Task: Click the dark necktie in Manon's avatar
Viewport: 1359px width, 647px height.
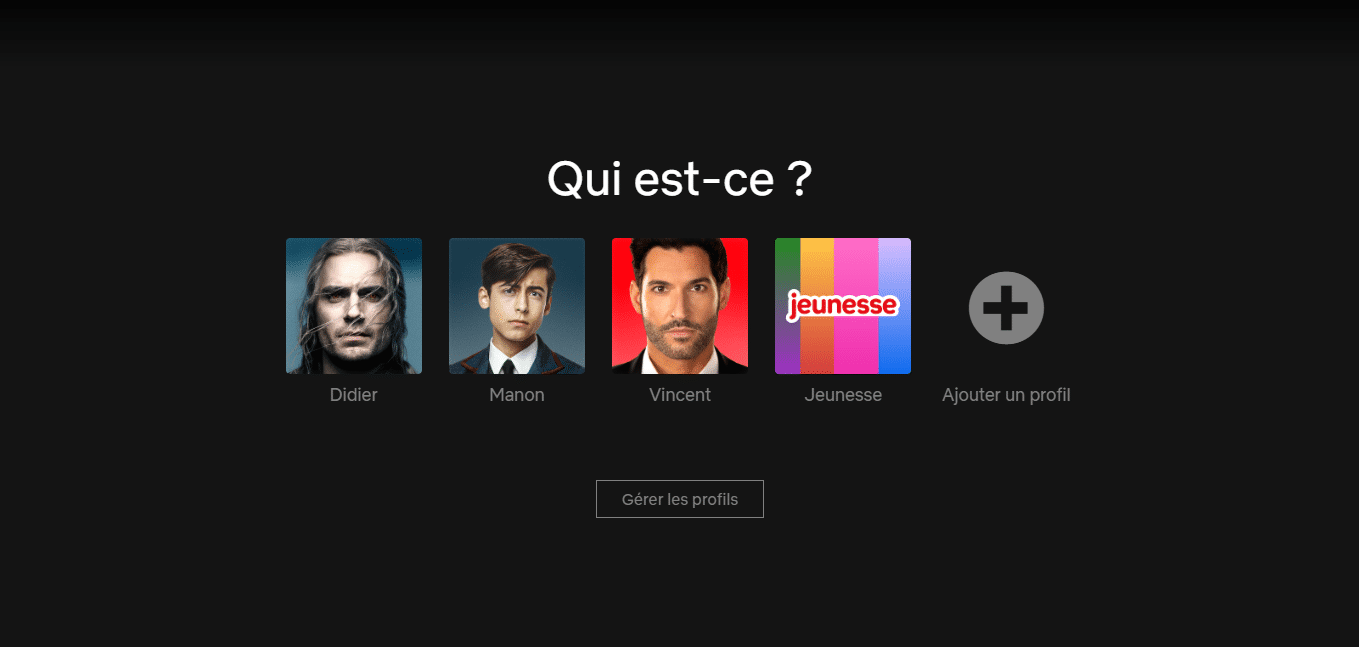Action: pyautogui.click(x=508, y=366)
